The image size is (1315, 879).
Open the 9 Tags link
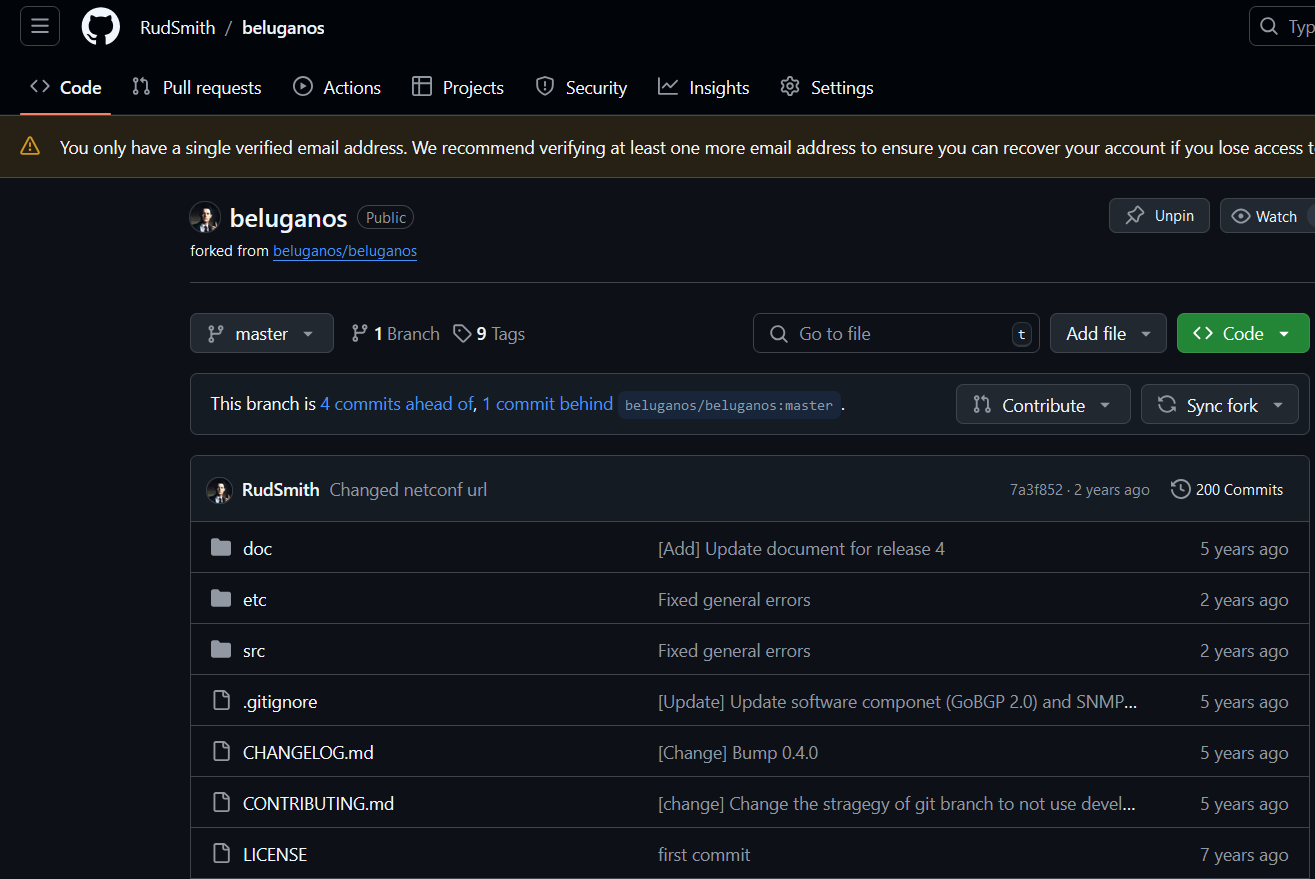click(489, 334)
